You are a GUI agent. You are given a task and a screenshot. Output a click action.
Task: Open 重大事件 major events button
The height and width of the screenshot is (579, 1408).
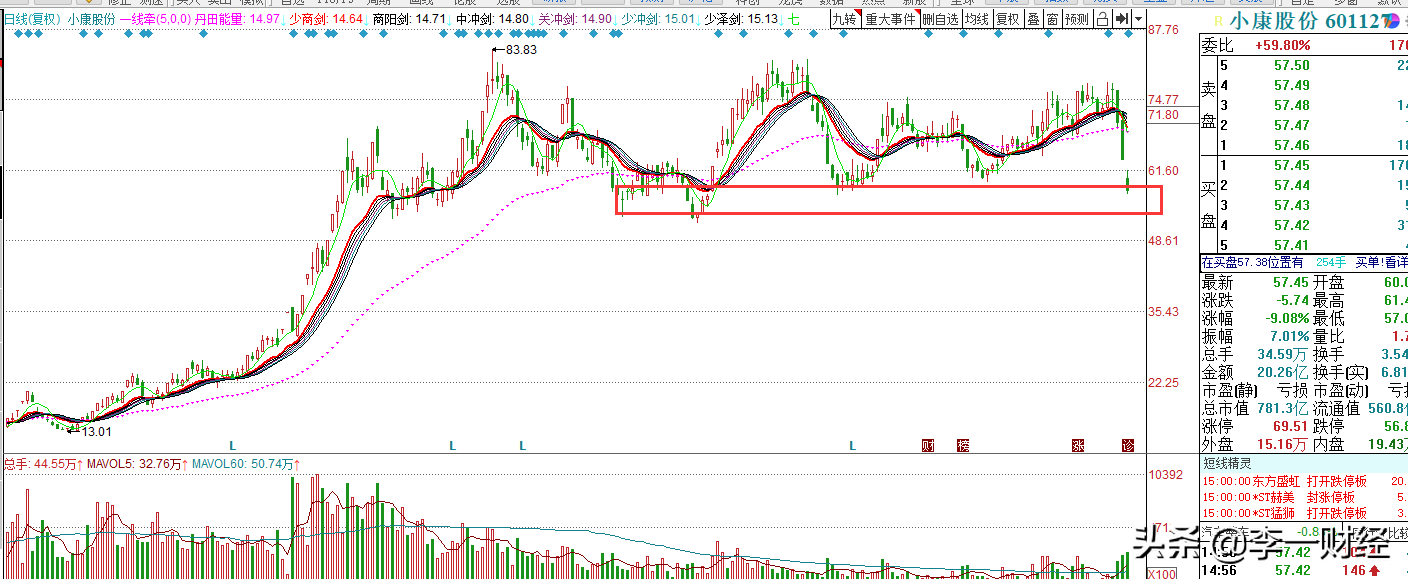click(890, 19)
